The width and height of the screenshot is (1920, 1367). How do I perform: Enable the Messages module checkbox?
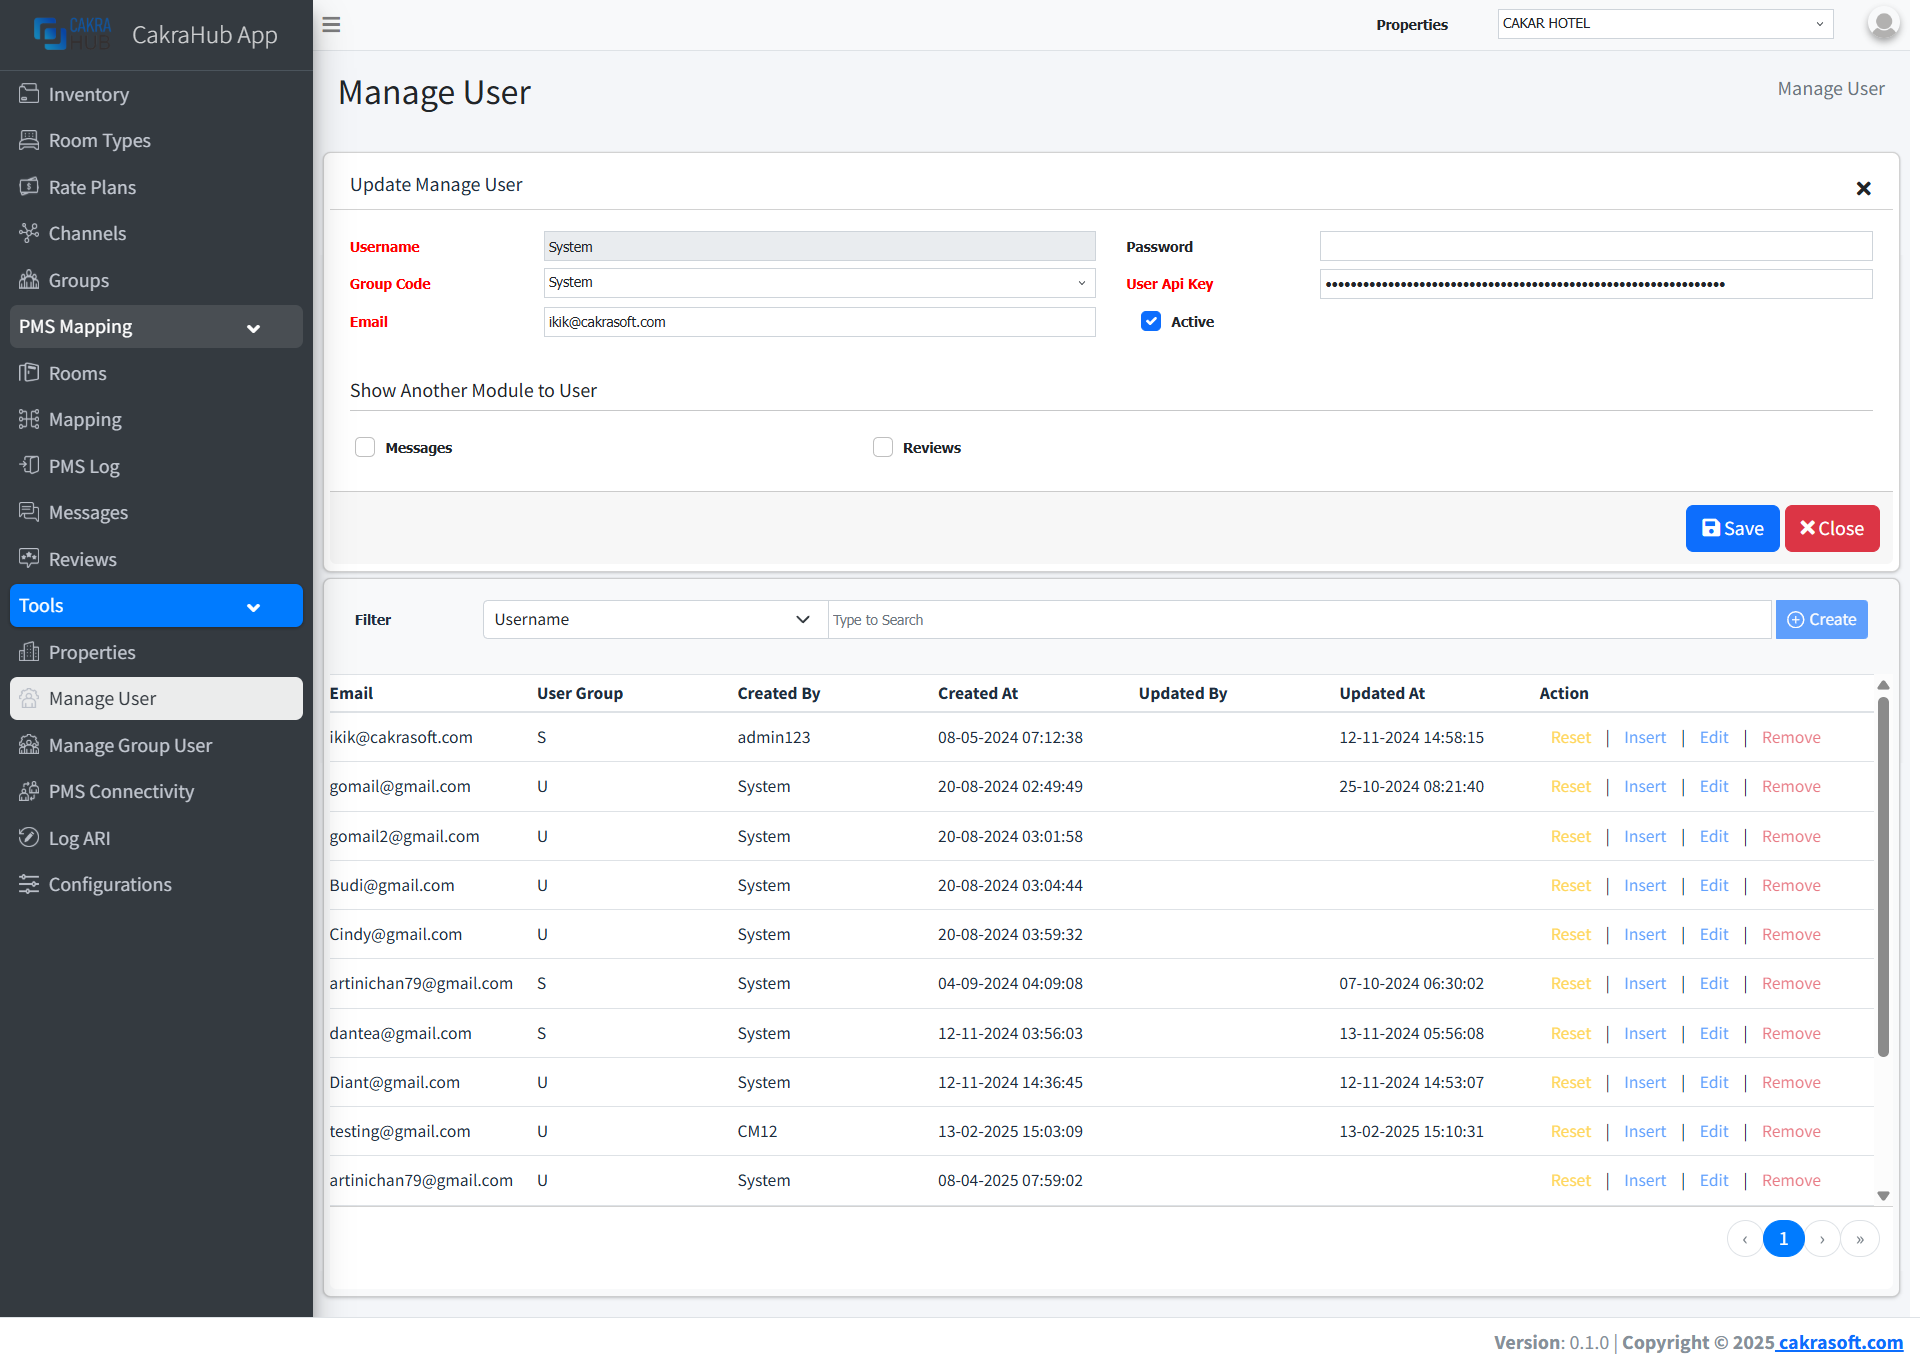365,447
